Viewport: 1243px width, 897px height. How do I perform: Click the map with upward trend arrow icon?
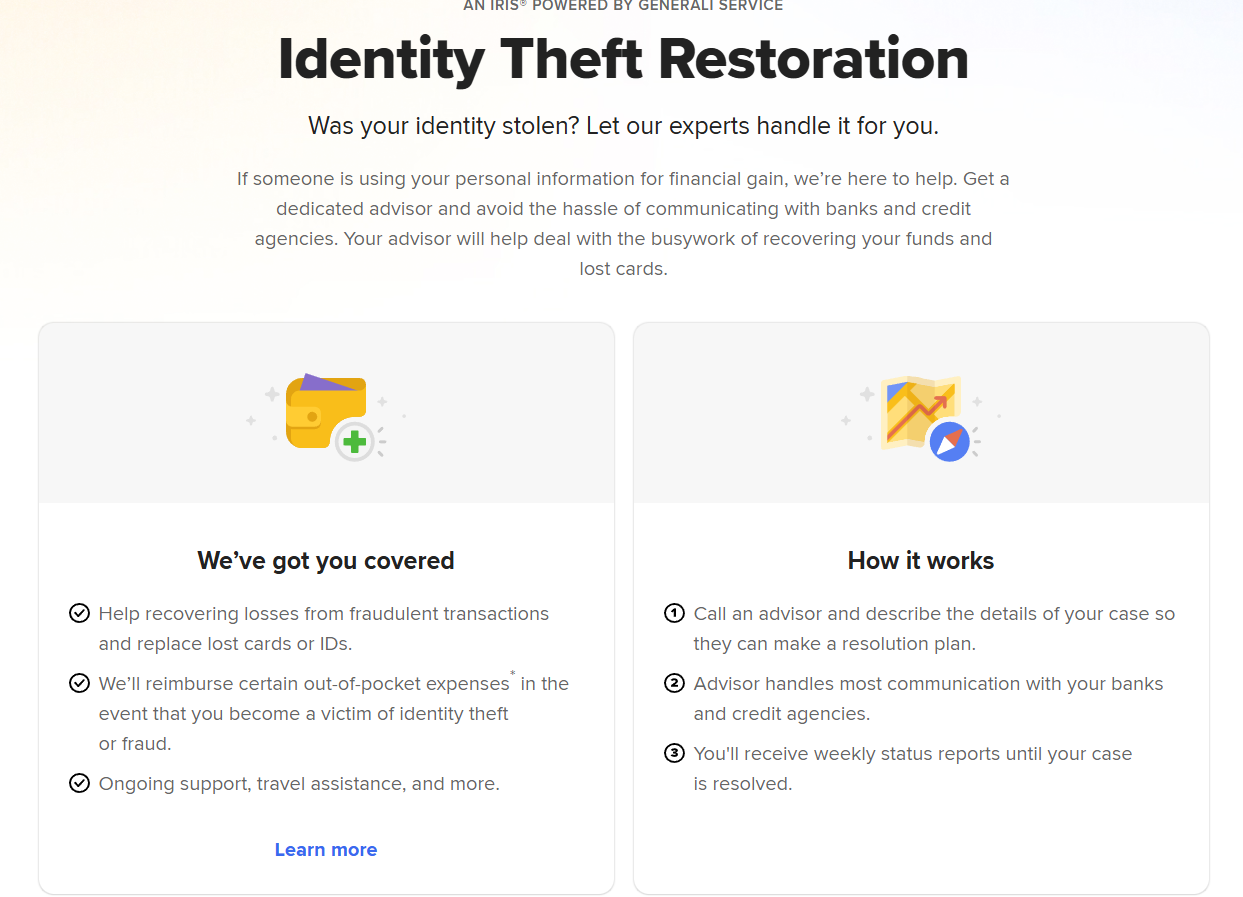point(918,408)
